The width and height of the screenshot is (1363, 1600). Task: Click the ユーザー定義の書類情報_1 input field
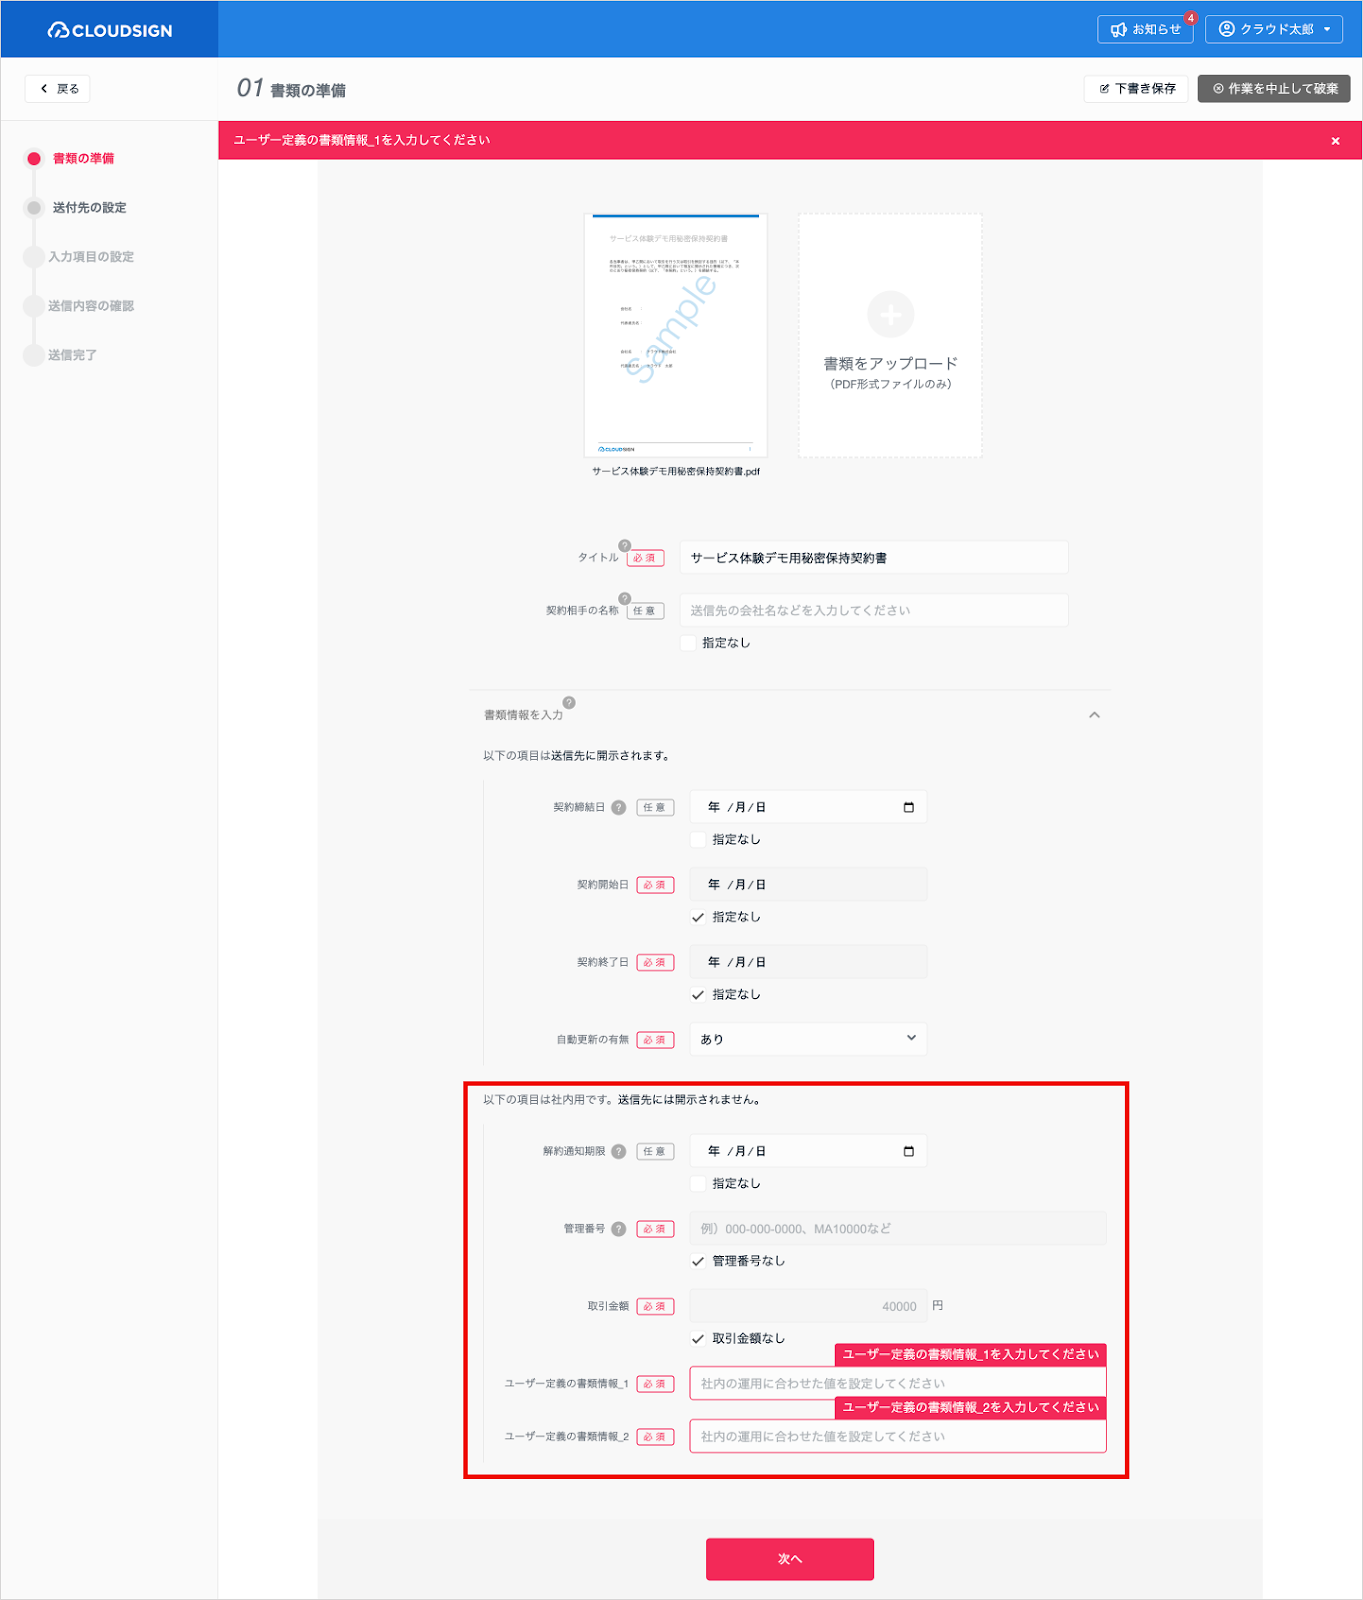(898, 1384)
